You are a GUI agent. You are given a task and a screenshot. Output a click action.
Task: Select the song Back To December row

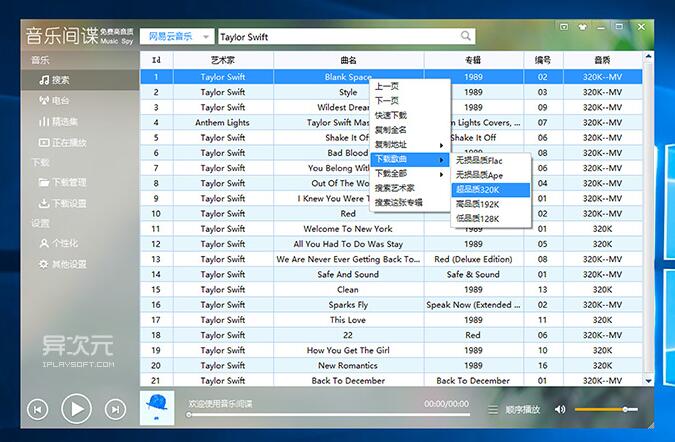tap(391, 380)
